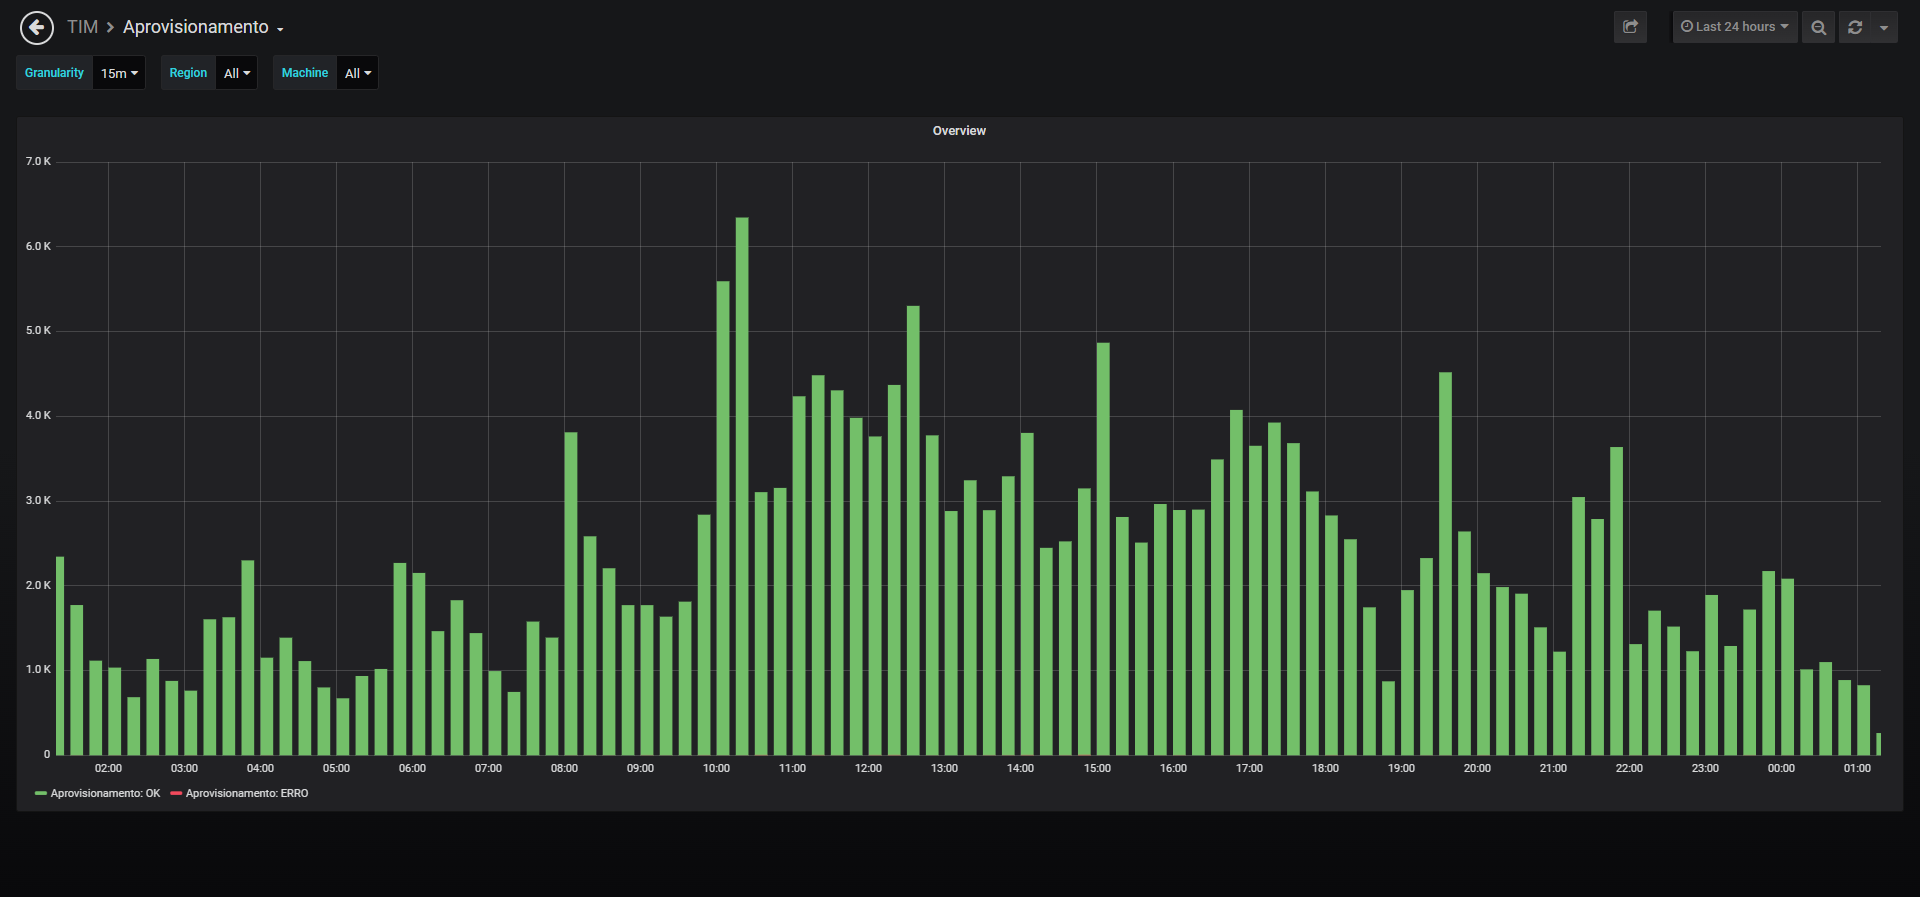Click the 15:00 x-axis time label

pos(1097,768)
